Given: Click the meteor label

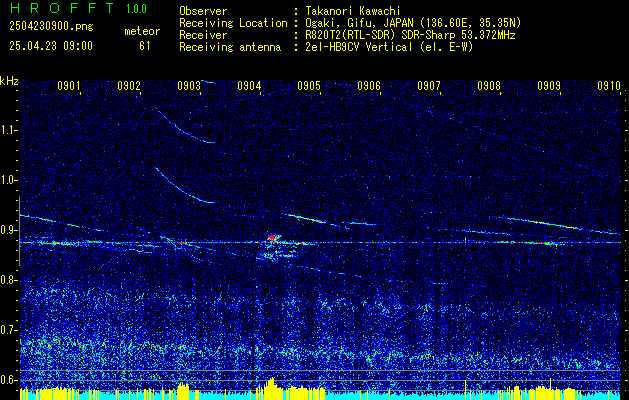Looking at the screenshot, I should (142, 31).
